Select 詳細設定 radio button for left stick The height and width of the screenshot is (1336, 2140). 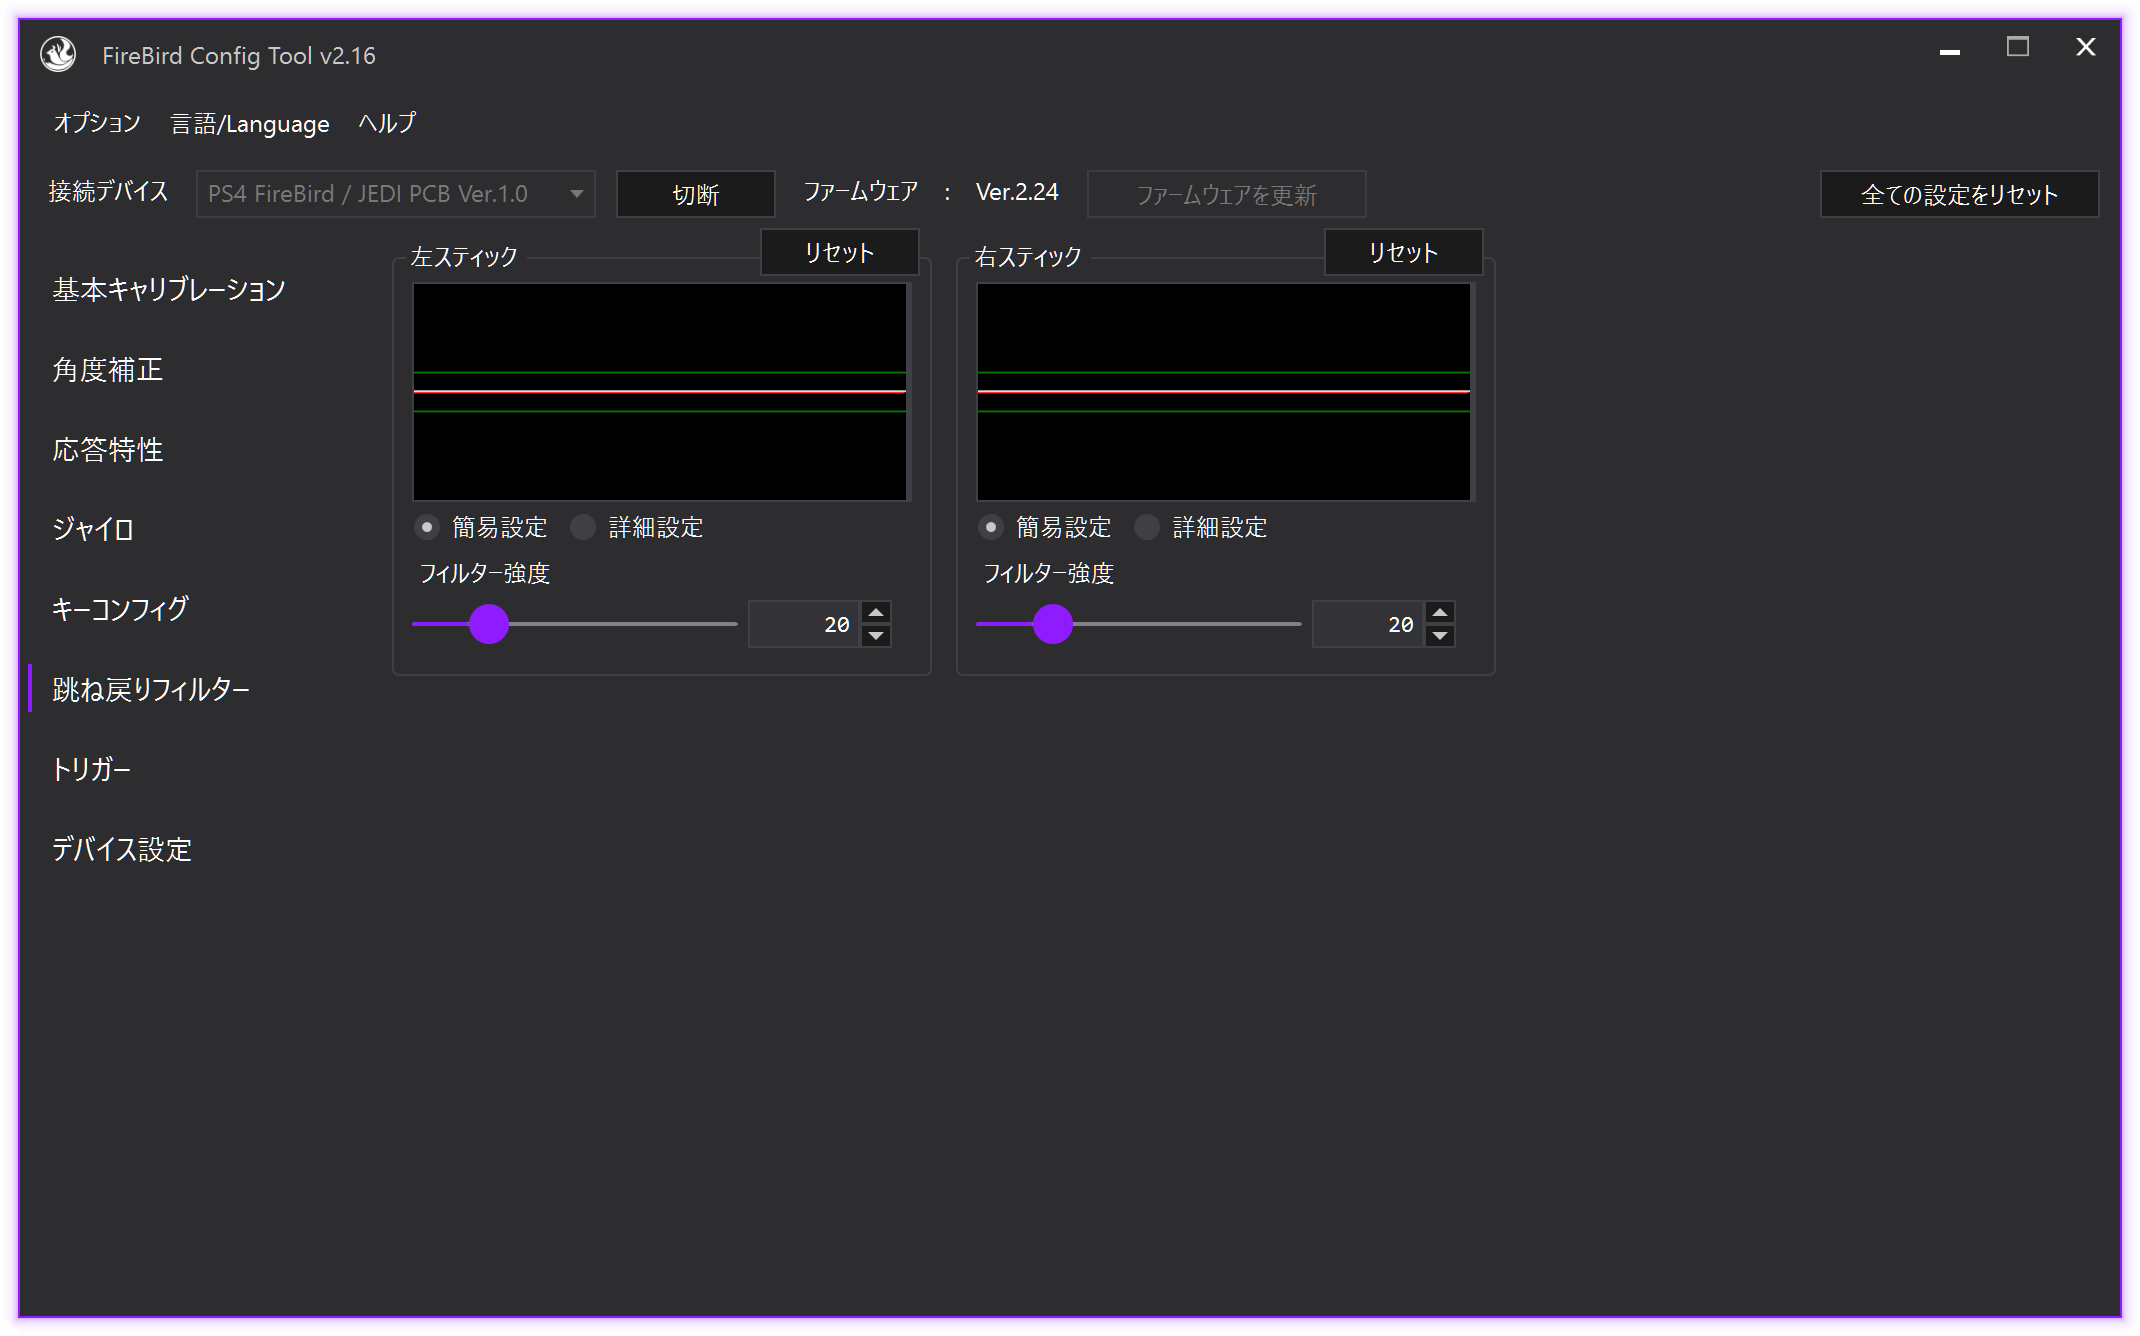pyautogui.click(x=583, y=527)
